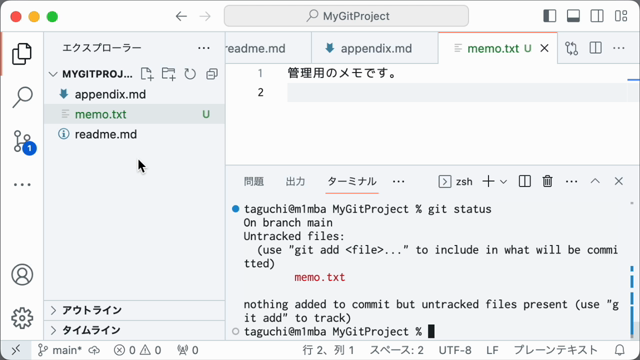
Task: Click the MyGitProject command center search box
Action: [346, 16]
